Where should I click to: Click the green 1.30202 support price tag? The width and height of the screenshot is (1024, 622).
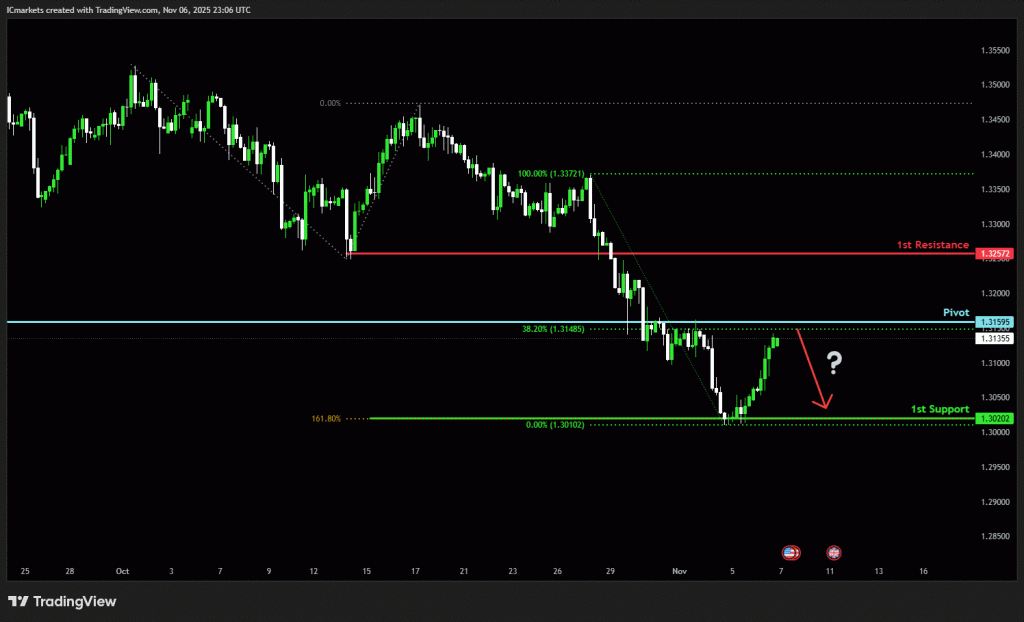(996, 418)
